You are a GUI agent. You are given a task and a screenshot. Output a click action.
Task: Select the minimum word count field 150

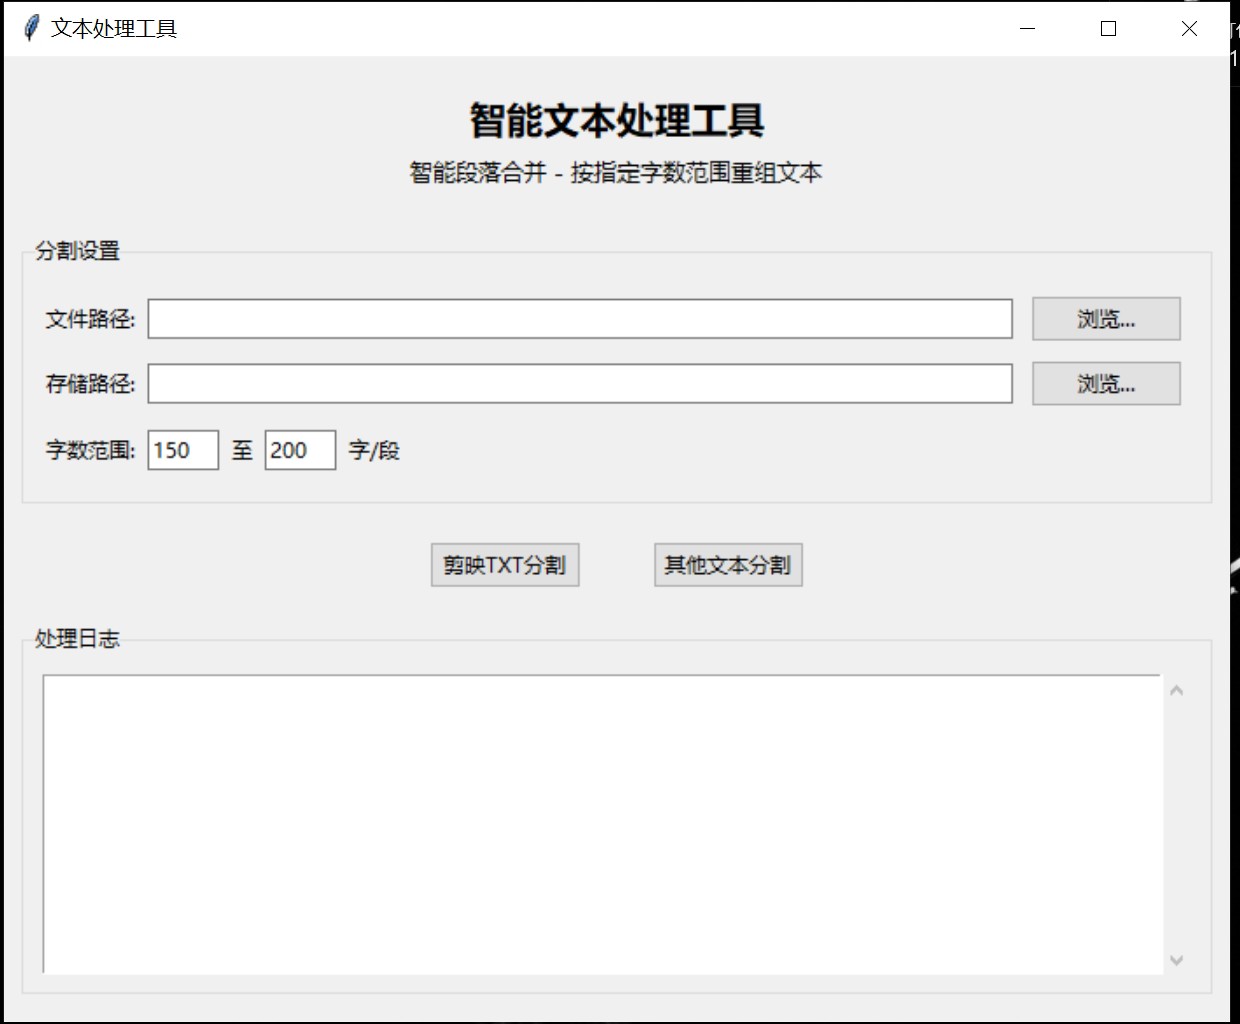[183, 450]
